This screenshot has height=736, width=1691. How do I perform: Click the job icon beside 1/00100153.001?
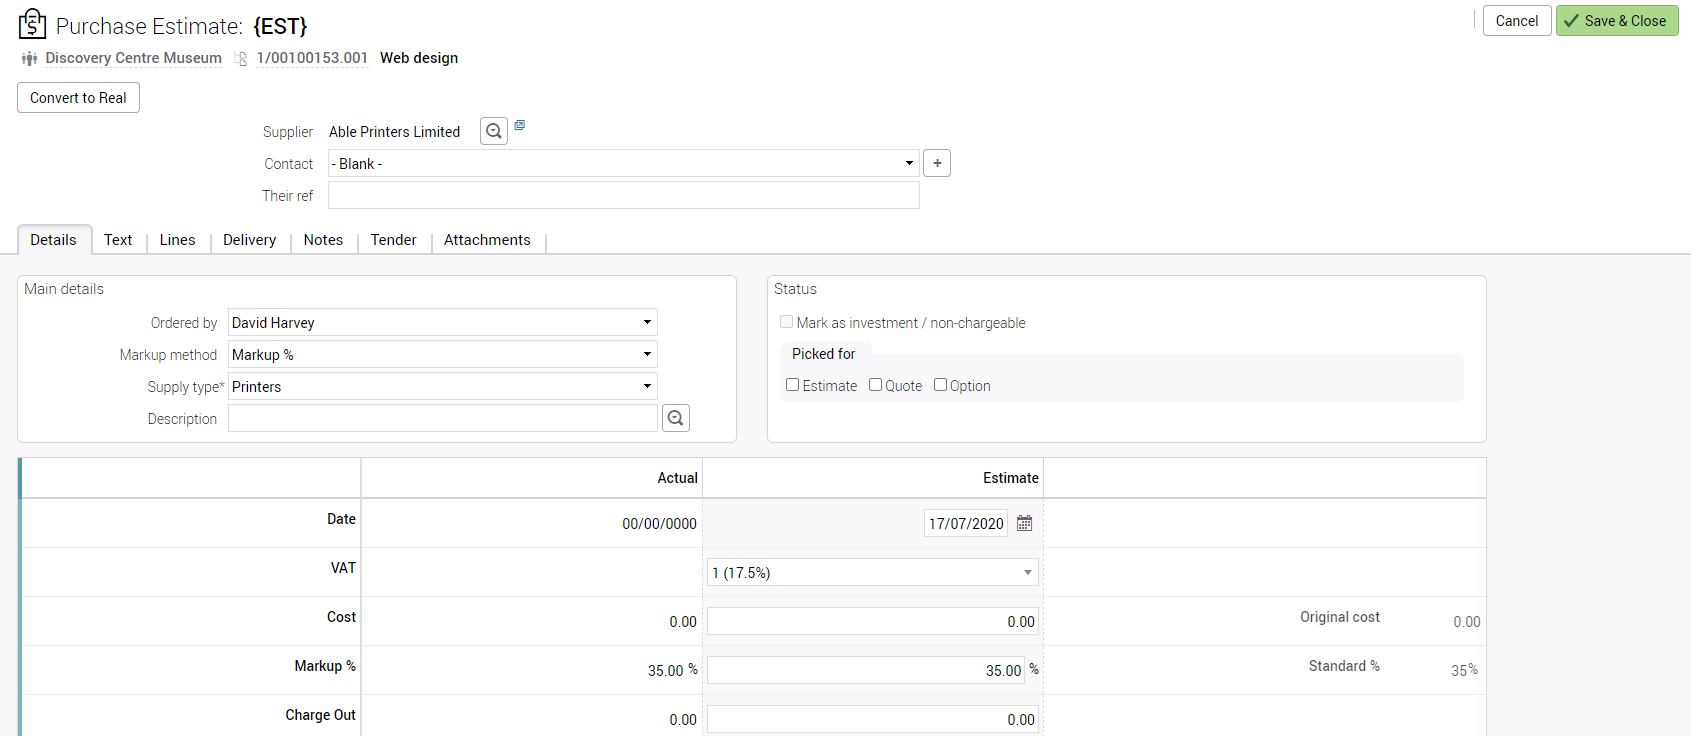[x=241, y=59]
